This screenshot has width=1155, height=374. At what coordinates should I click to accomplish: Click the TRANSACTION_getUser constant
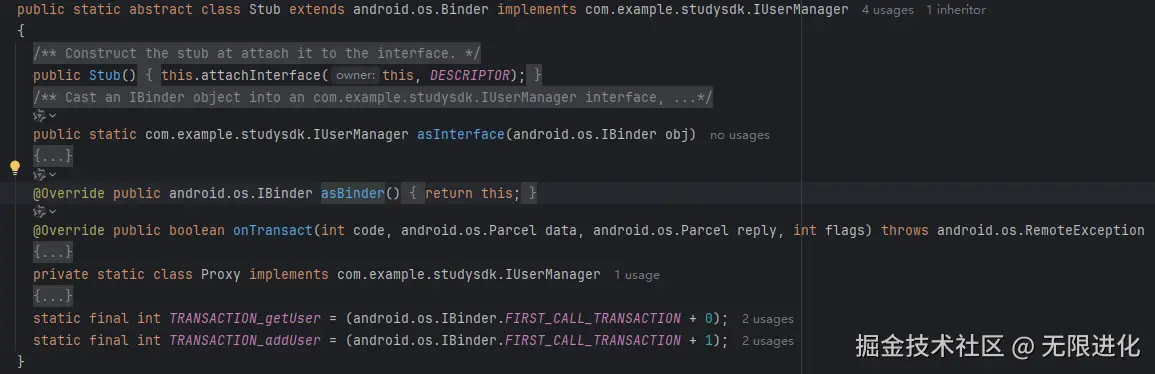coord(245,319)
